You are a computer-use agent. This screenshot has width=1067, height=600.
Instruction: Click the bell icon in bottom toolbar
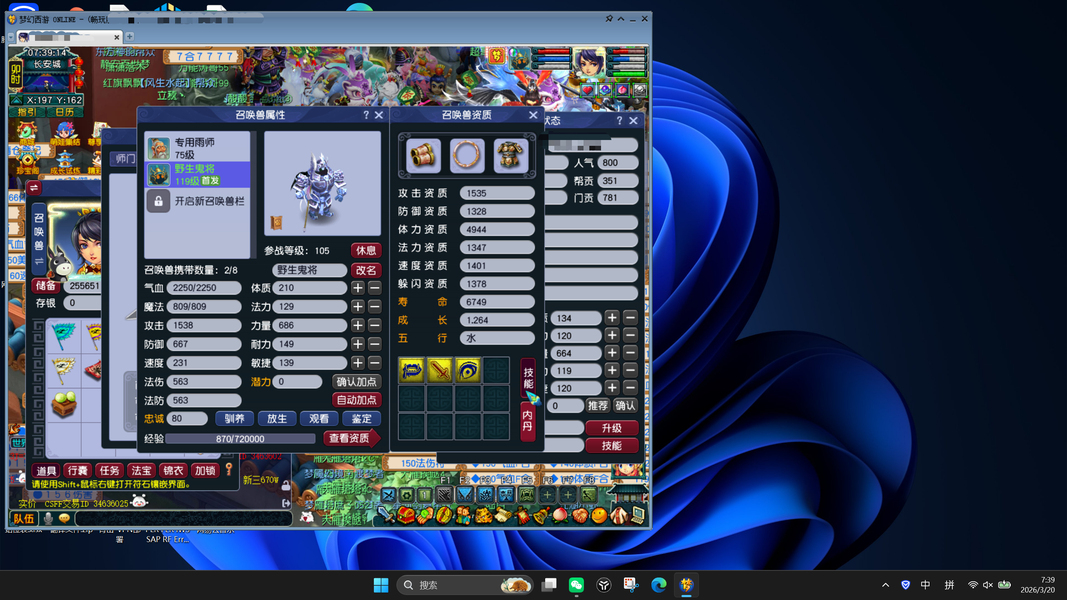[x=541, y=516]
